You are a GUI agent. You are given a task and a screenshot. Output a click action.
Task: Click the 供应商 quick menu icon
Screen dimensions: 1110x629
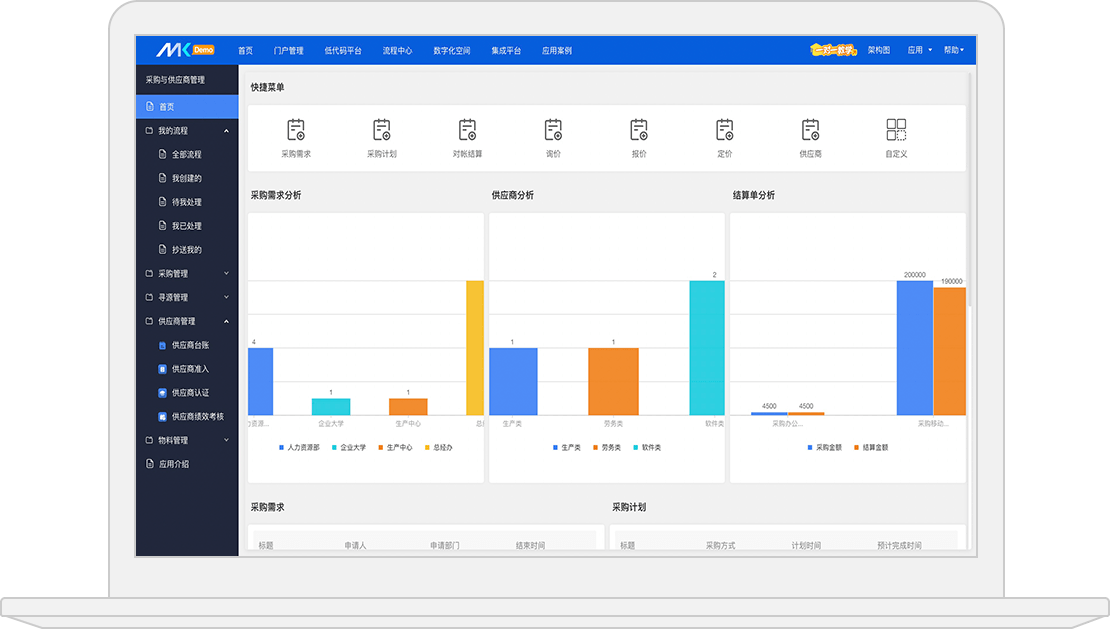click(810, 130)
